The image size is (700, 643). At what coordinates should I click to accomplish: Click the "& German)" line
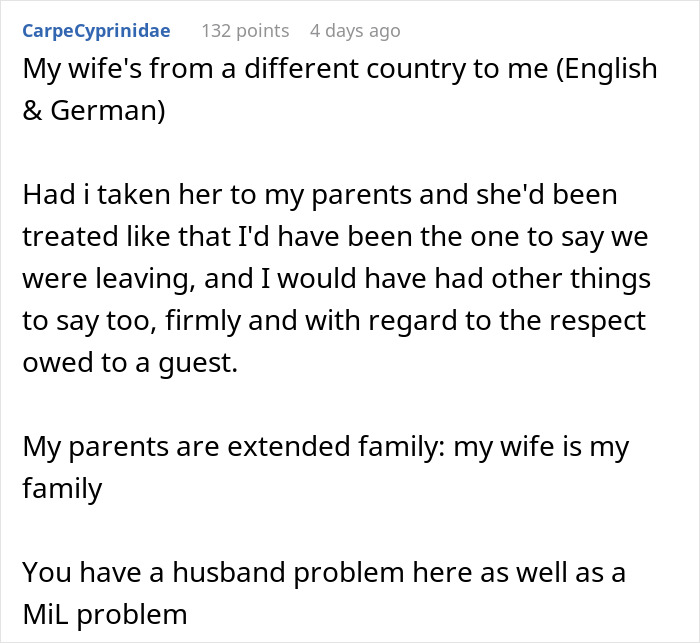tap(94, 111)
